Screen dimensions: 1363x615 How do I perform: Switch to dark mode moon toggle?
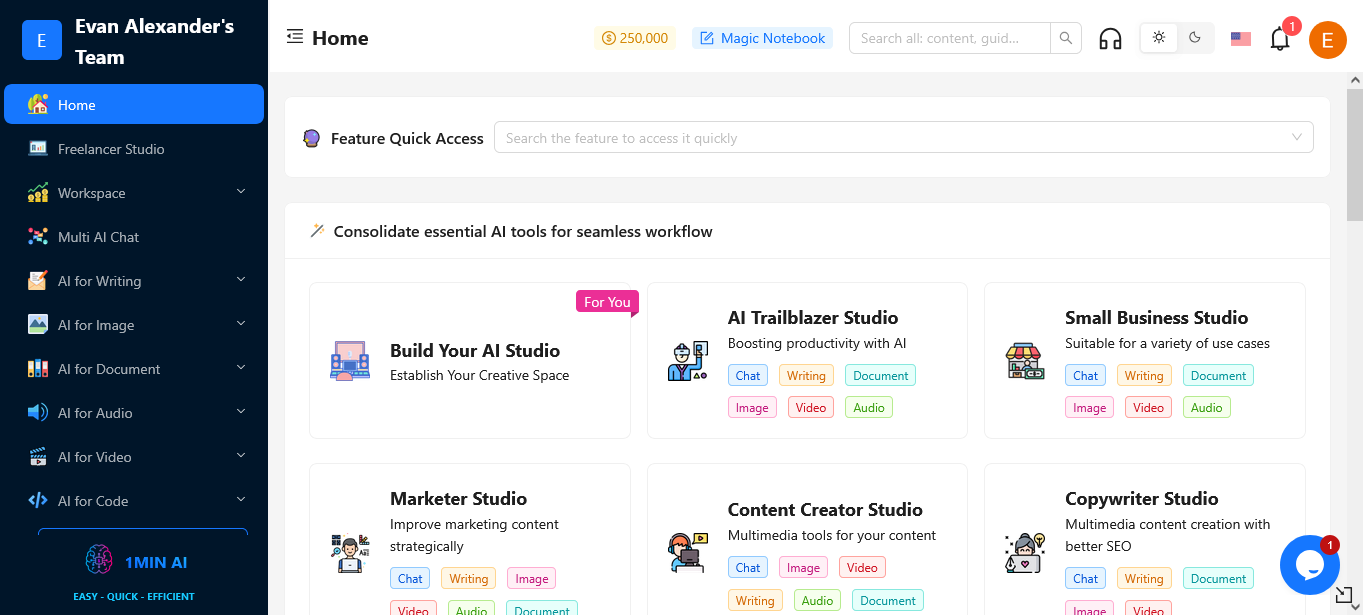pos(1195,38)
